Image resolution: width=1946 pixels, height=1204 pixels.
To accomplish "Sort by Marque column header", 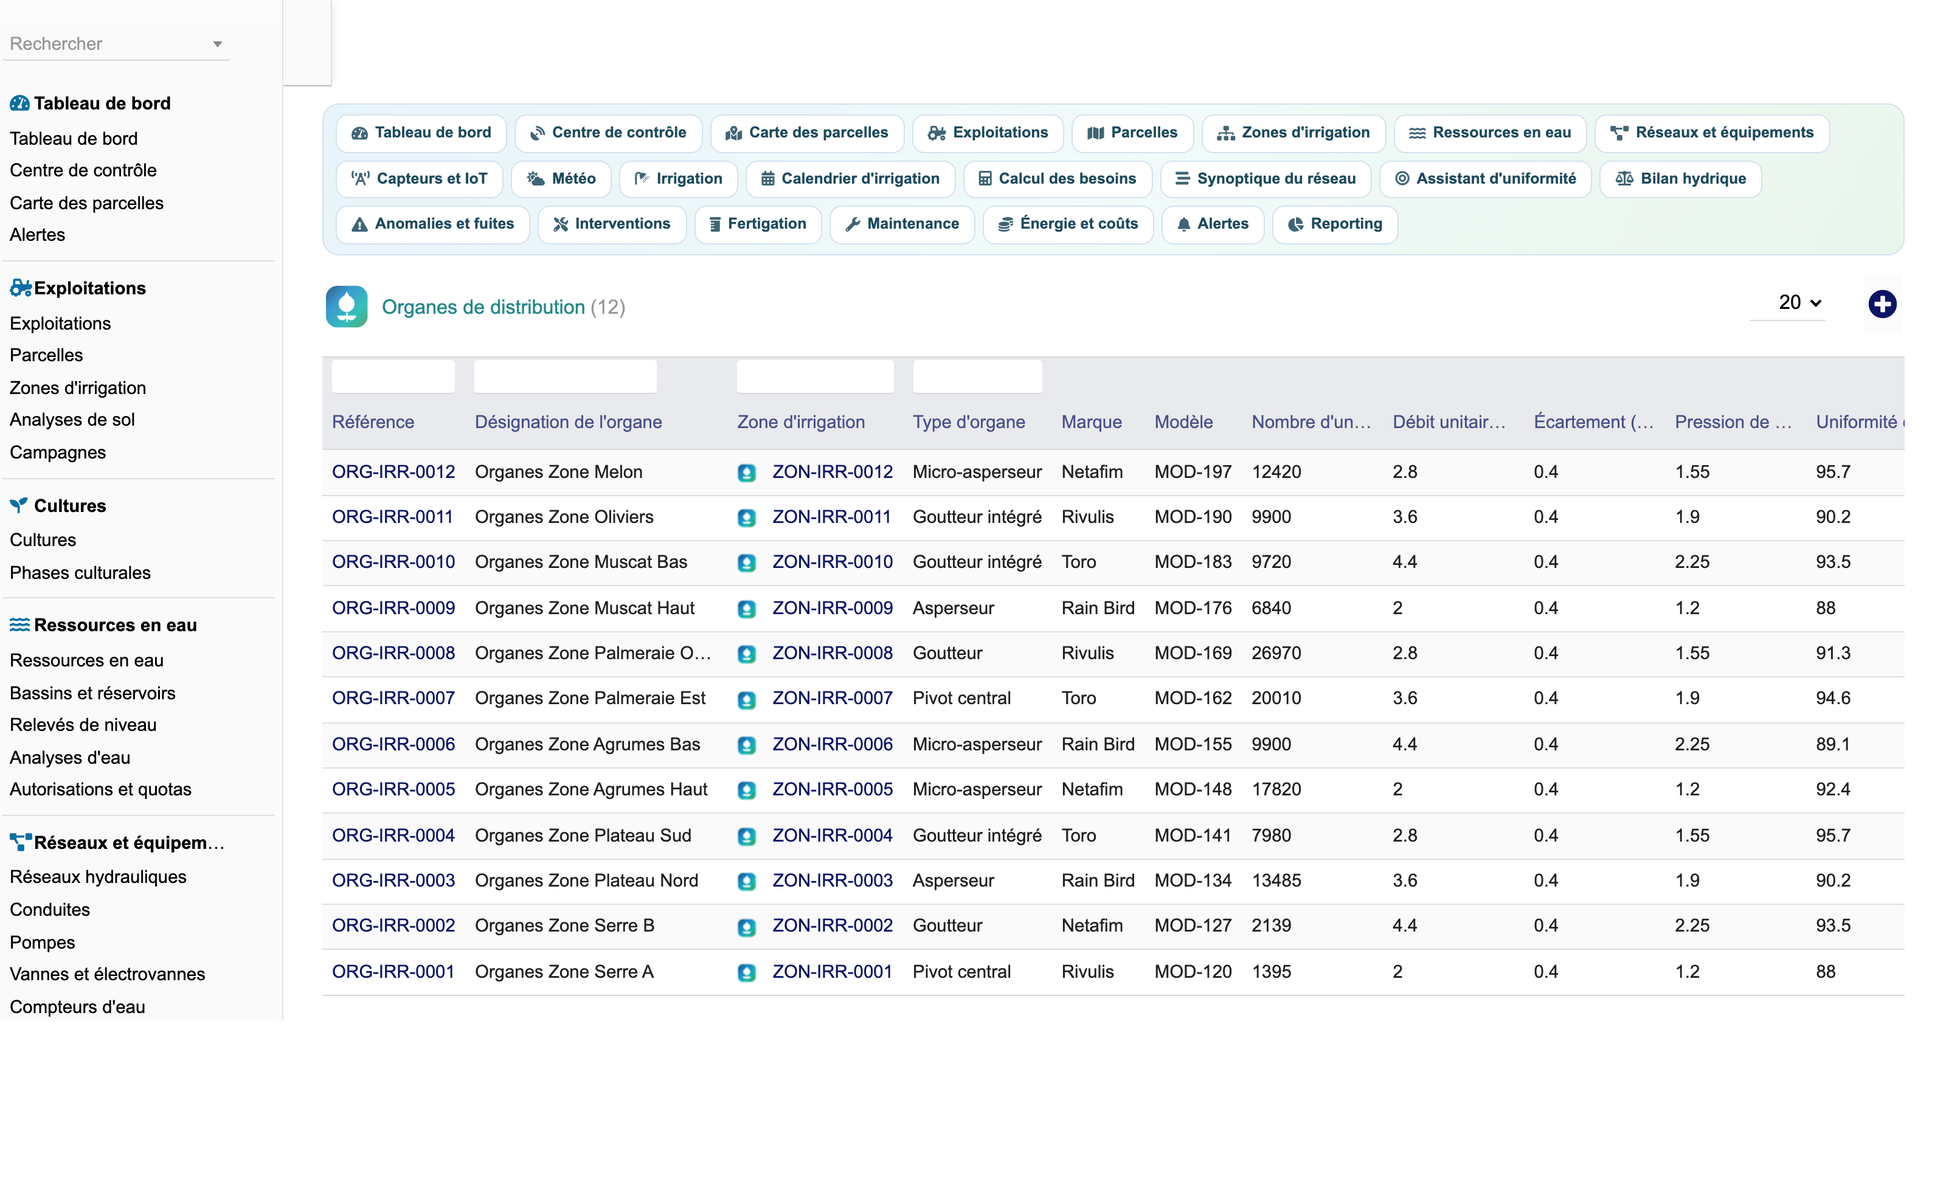I will coord(1091,422).
